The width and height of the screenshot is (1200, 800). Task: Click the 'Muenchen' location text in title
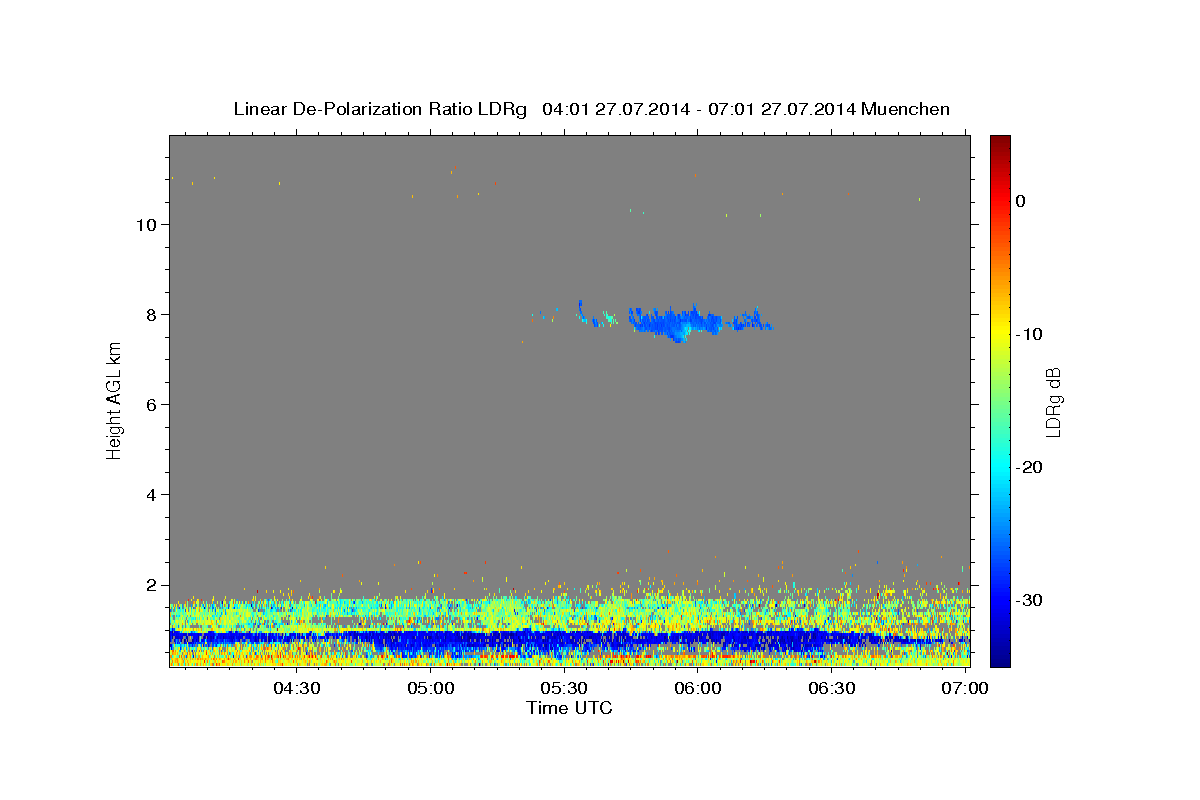(x=906, y=109)
